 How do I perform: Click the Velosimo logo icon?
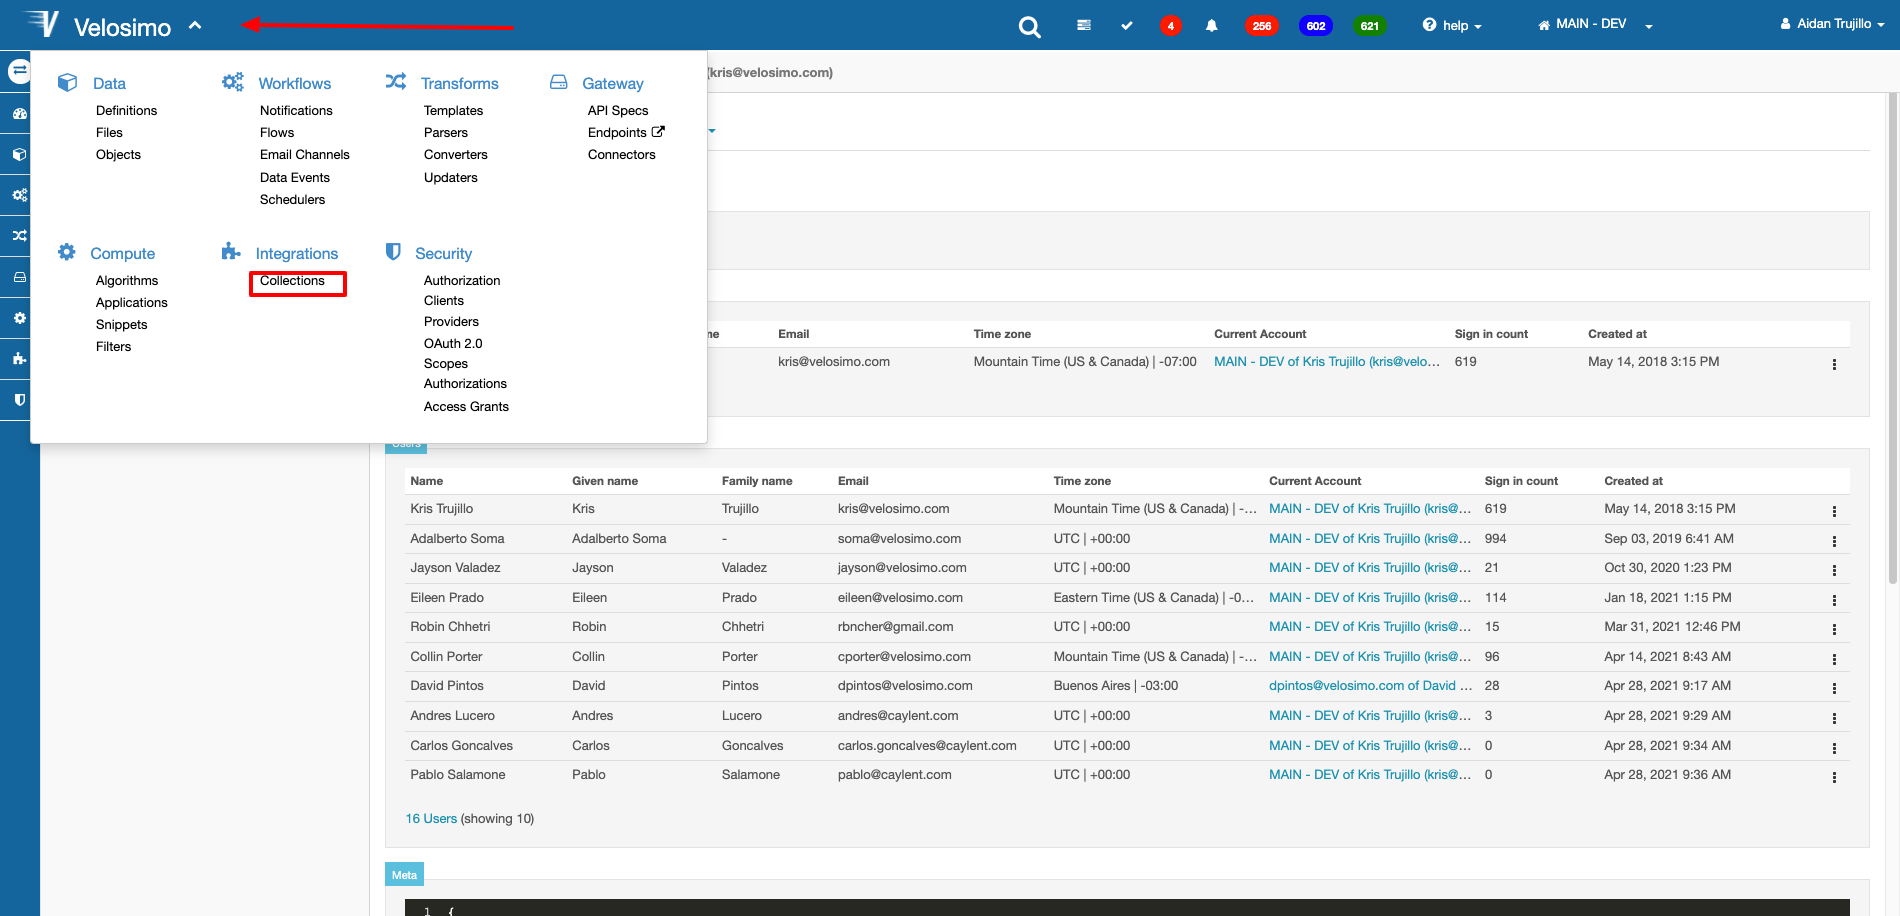tap(41, 23)
